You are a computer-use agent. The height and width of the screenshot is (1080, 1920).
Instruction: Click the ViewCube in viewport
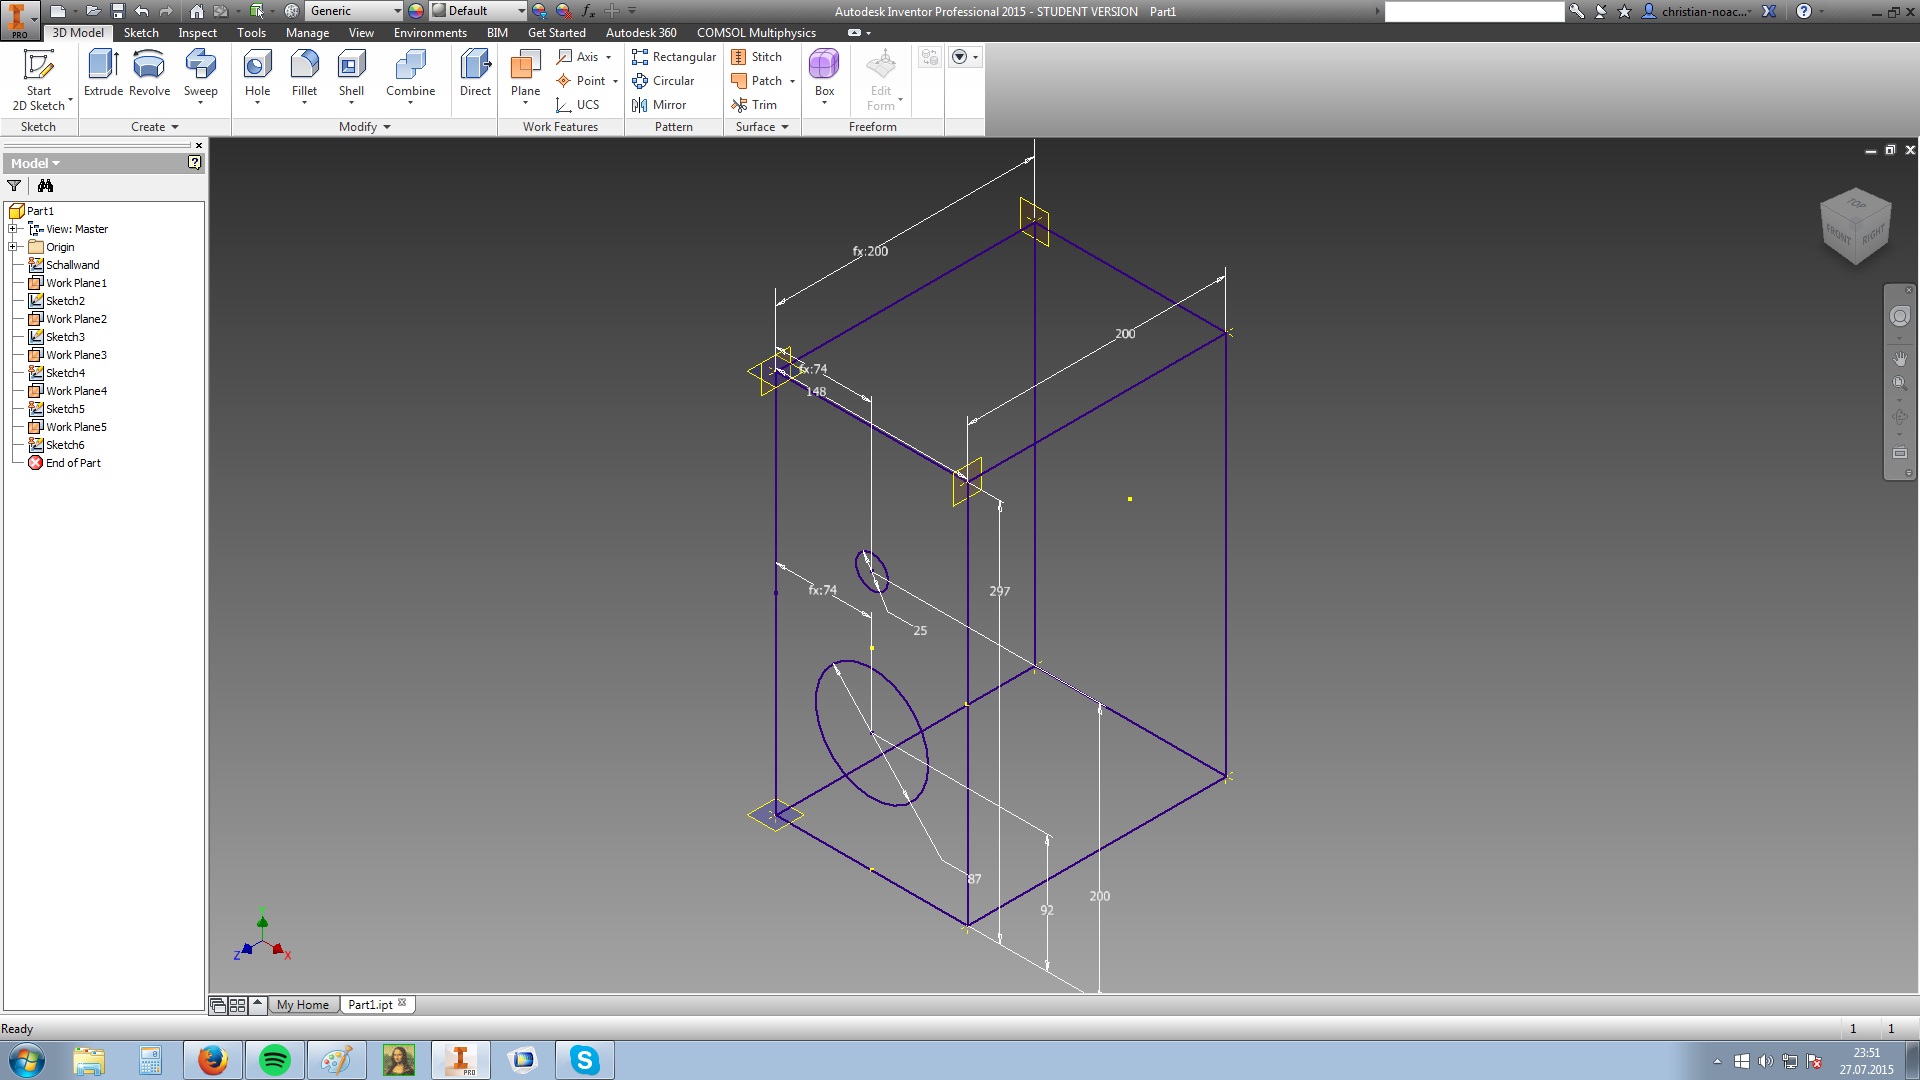coord(1855,227)
